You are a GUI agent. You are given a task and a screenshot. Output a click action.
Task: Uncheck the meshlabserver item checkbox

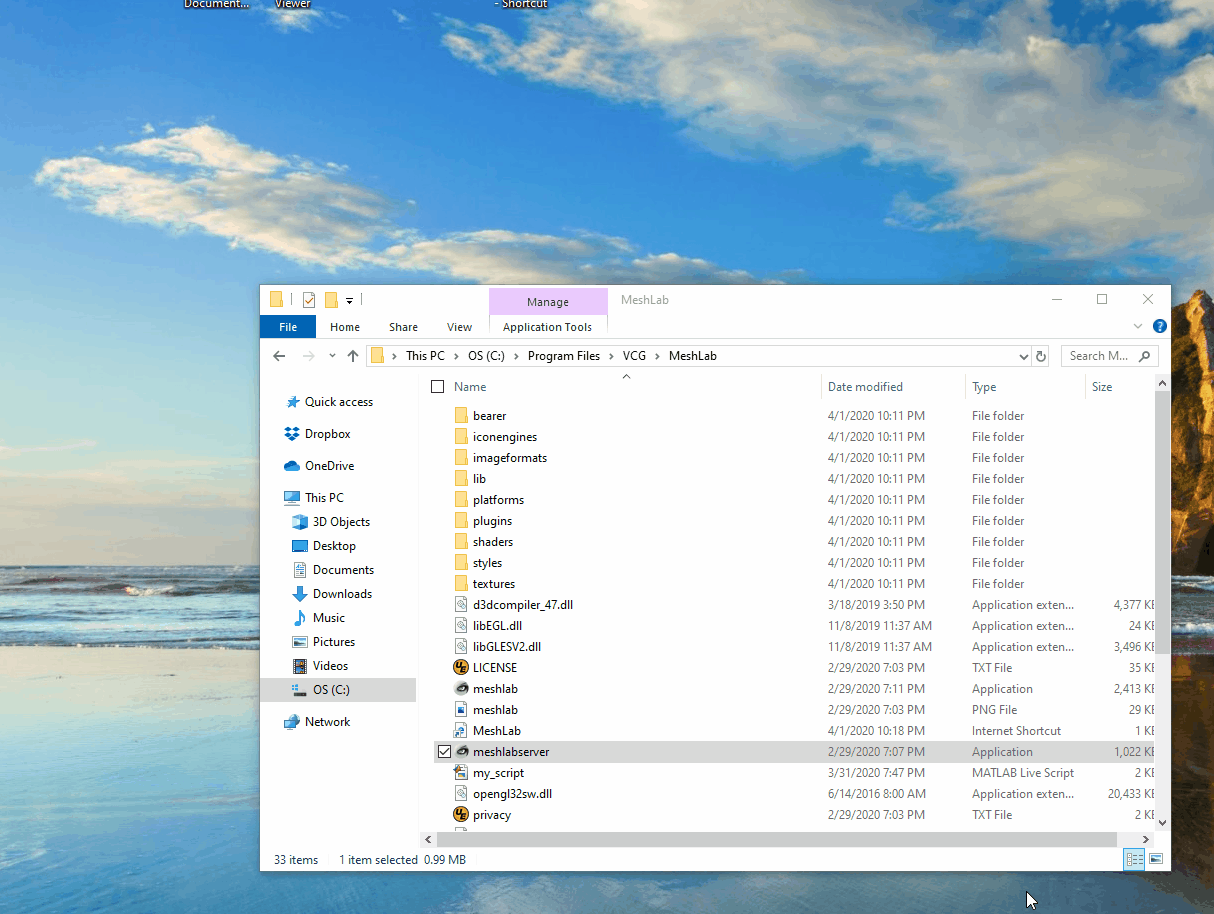click(x=445, y=752)
